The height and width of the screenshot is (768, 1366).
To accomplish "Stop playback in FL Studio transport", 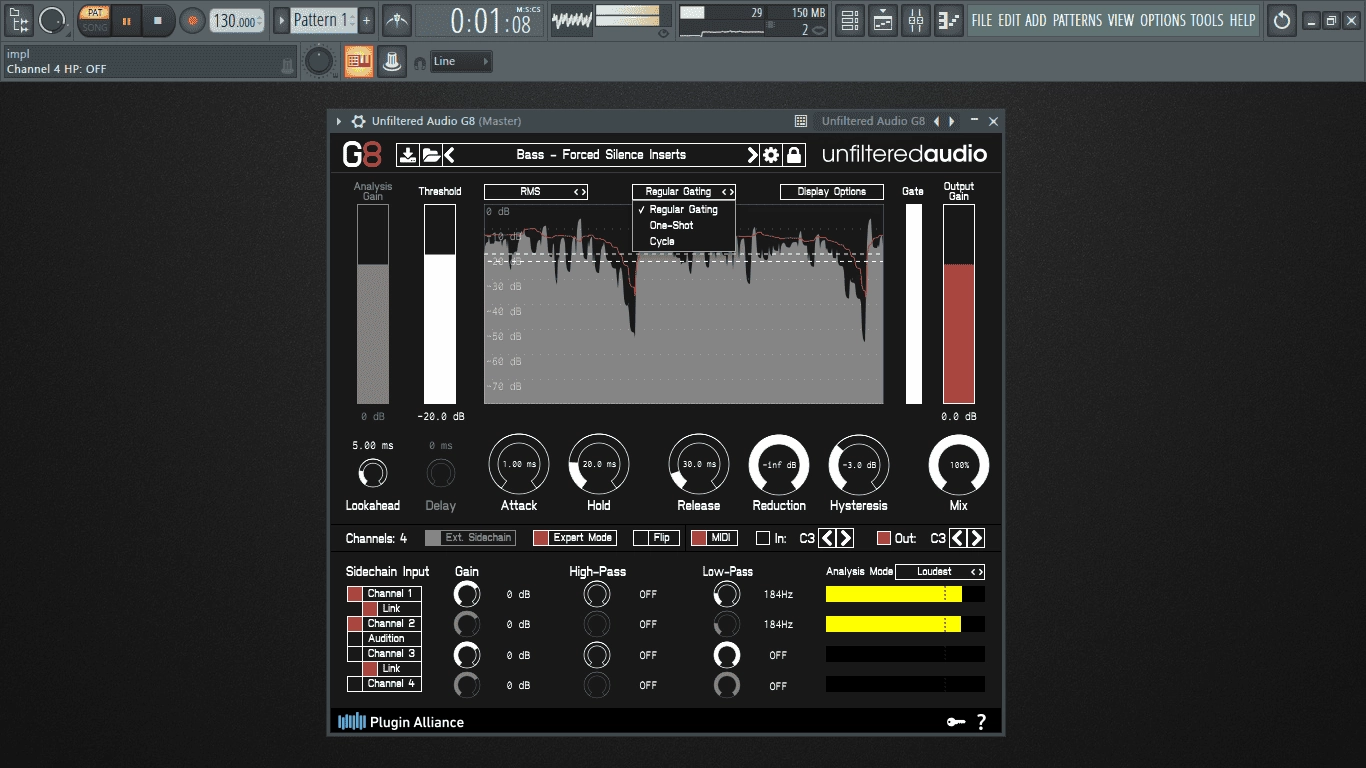I will (157, 20).
